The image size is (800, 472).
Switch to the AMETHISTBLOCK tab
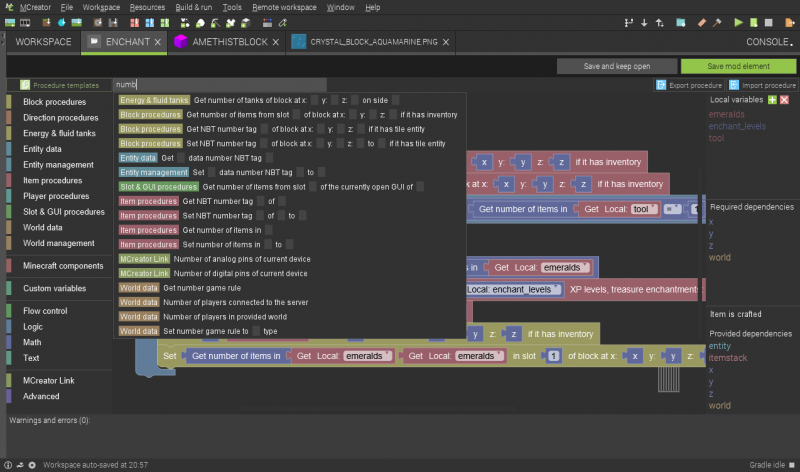(x=227, y=42)
